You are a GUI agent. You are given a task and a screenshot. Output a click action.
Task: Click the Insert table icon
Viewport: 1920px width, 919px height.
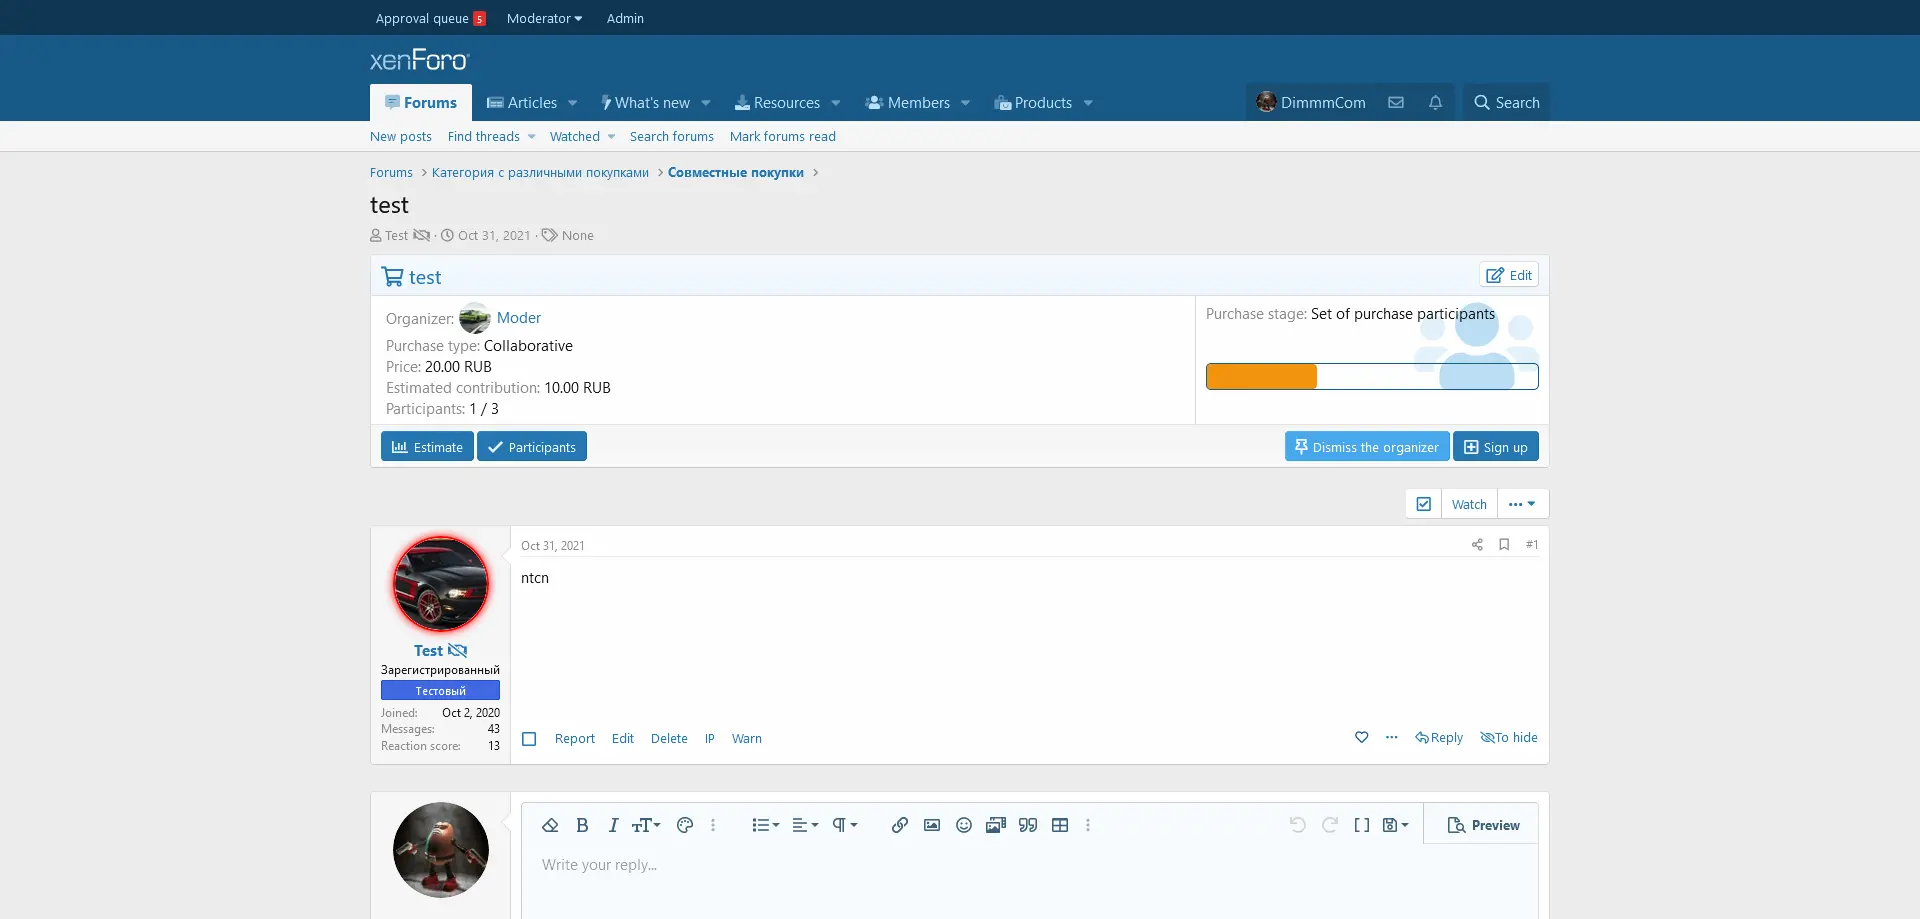pyautogui.click(x=1060, y=825)
